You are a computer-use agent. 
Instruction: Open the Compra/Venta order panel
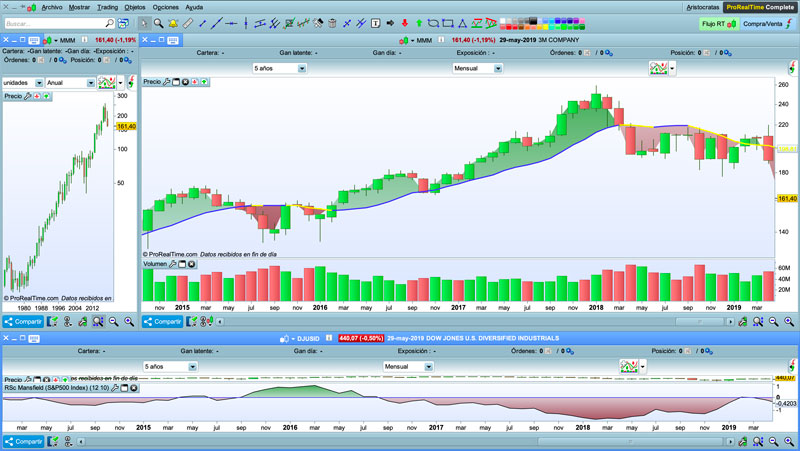(768, 23)
